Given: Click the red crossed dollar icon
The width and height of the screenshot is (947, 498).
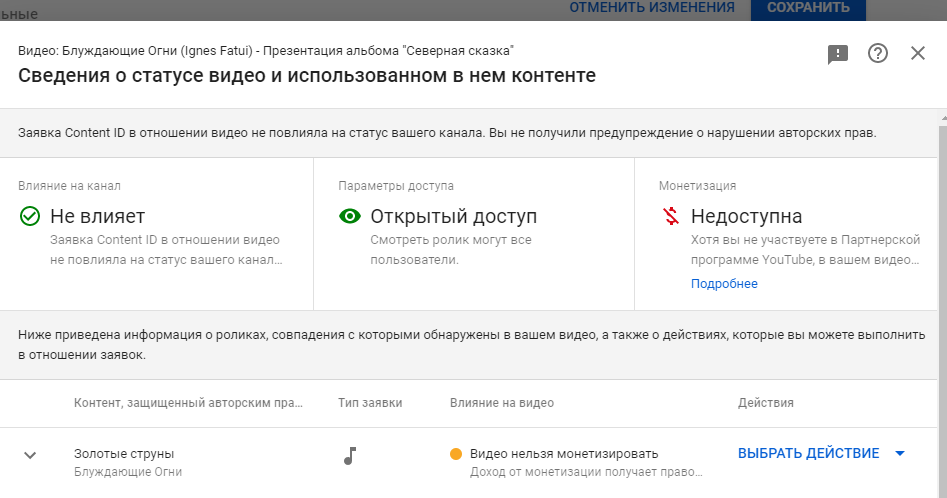Looking at the screenshot, I should (670, 216).
